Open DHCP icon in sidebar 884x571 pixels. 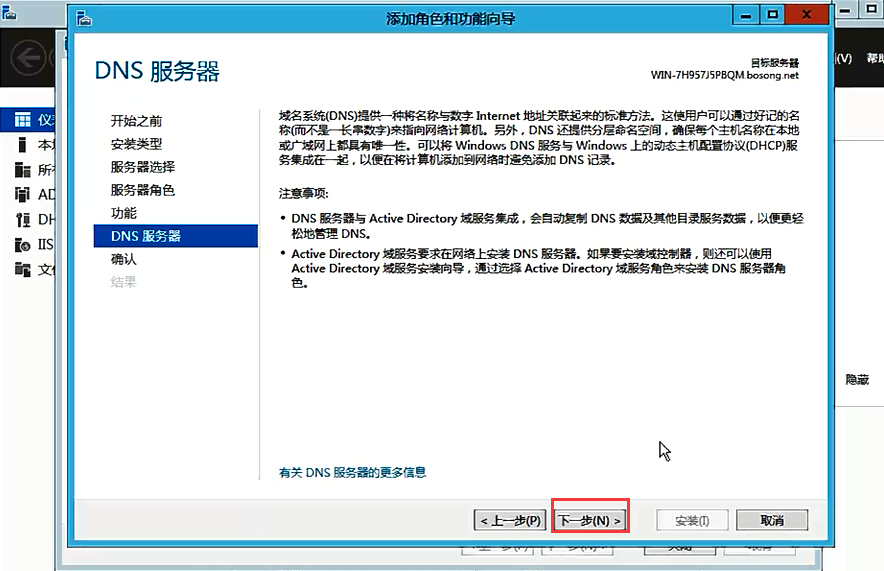click(23, 219)
